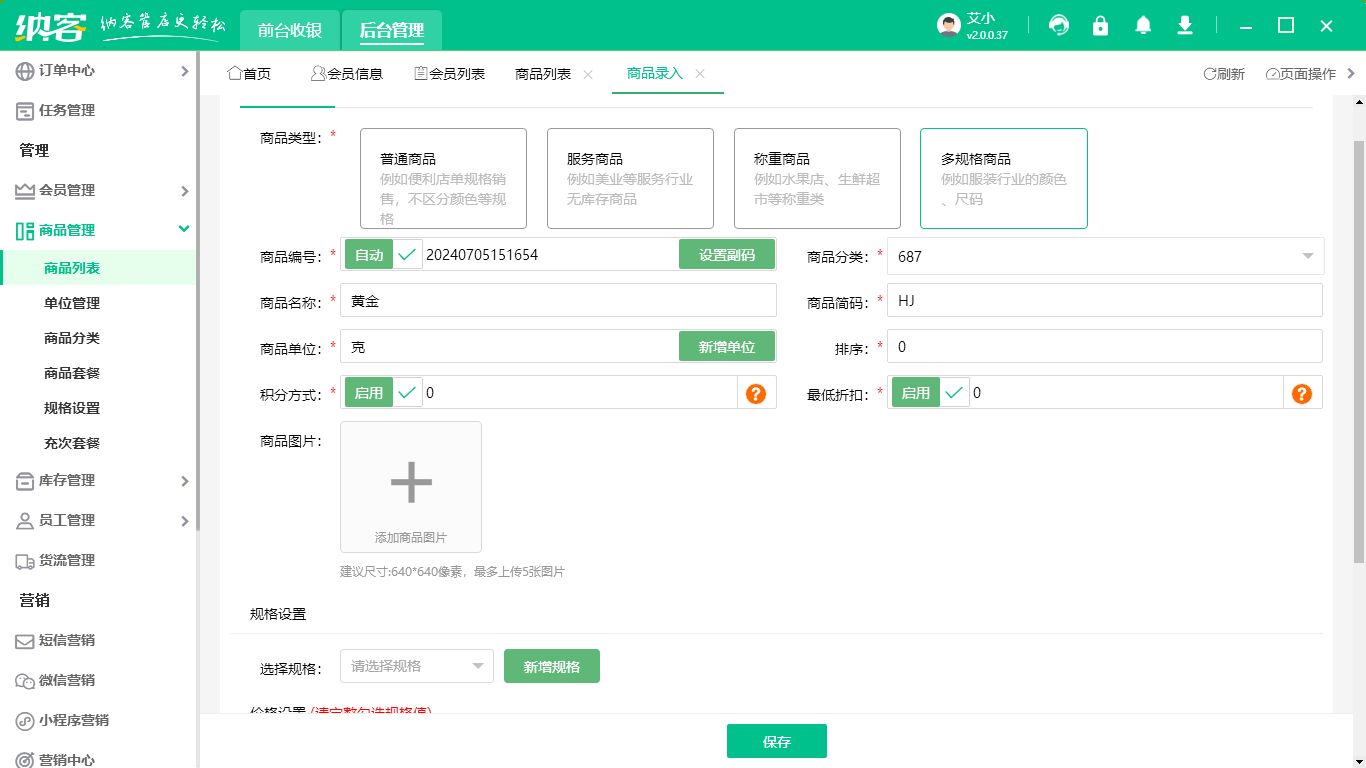Click the help icon beside 积分方式 field
The height and width of the screenshot is (768, 1366).
(756, 393)
